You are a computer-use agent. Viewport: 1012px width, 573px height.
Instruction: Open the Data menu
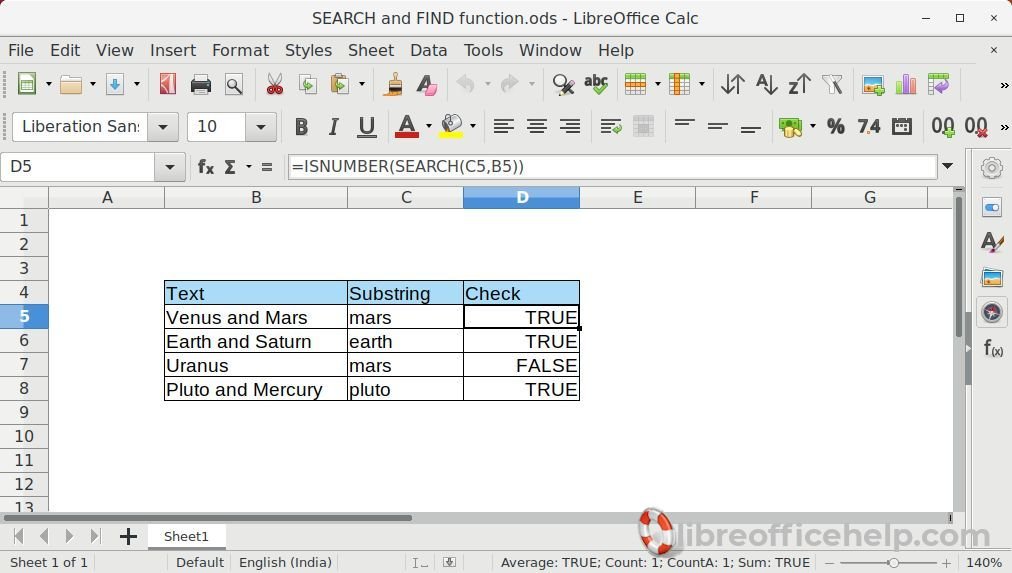pyautogui.click(x=429, y=50)
